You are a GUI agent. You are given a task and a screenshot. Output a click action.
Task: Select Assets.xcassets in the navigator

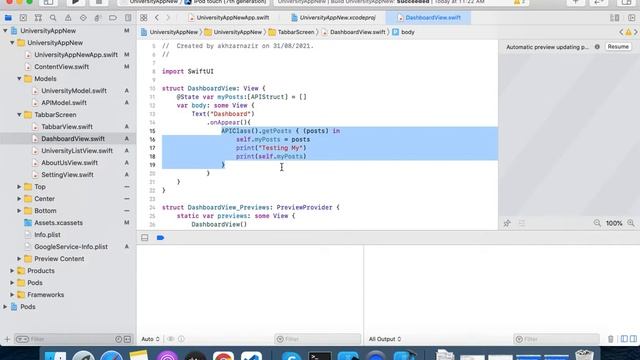[58, 223]
